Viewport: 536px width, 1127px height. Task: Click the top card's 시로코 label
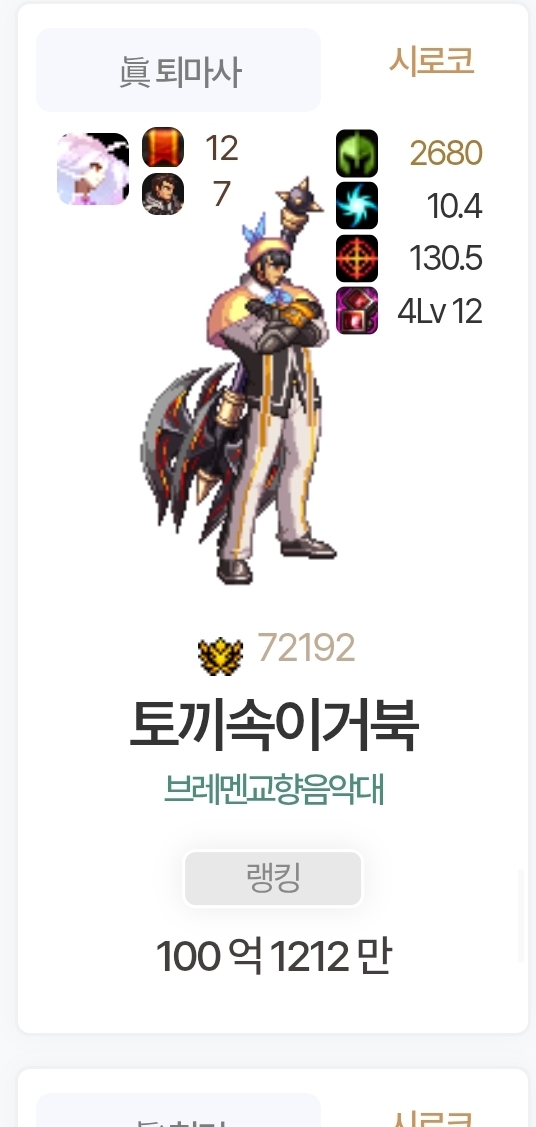[x=432, y=61]
